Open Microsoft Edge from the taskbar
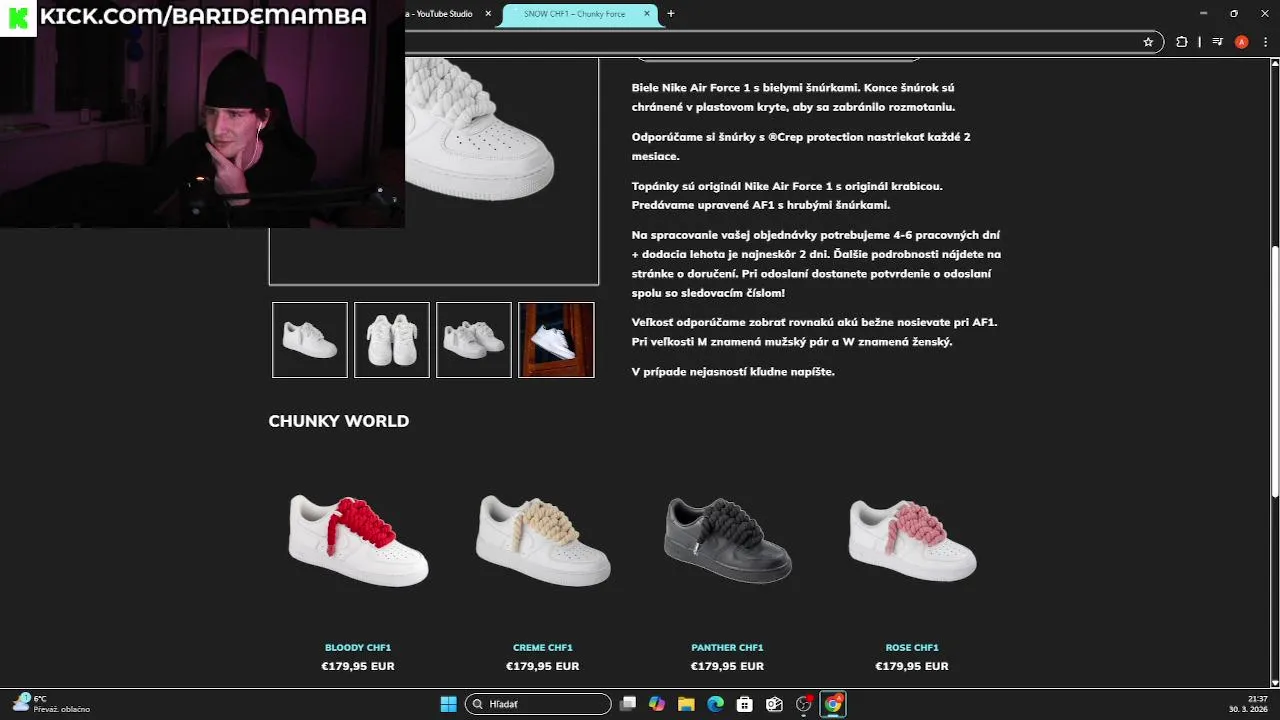1280x720 pixels. tap(716, 704)
